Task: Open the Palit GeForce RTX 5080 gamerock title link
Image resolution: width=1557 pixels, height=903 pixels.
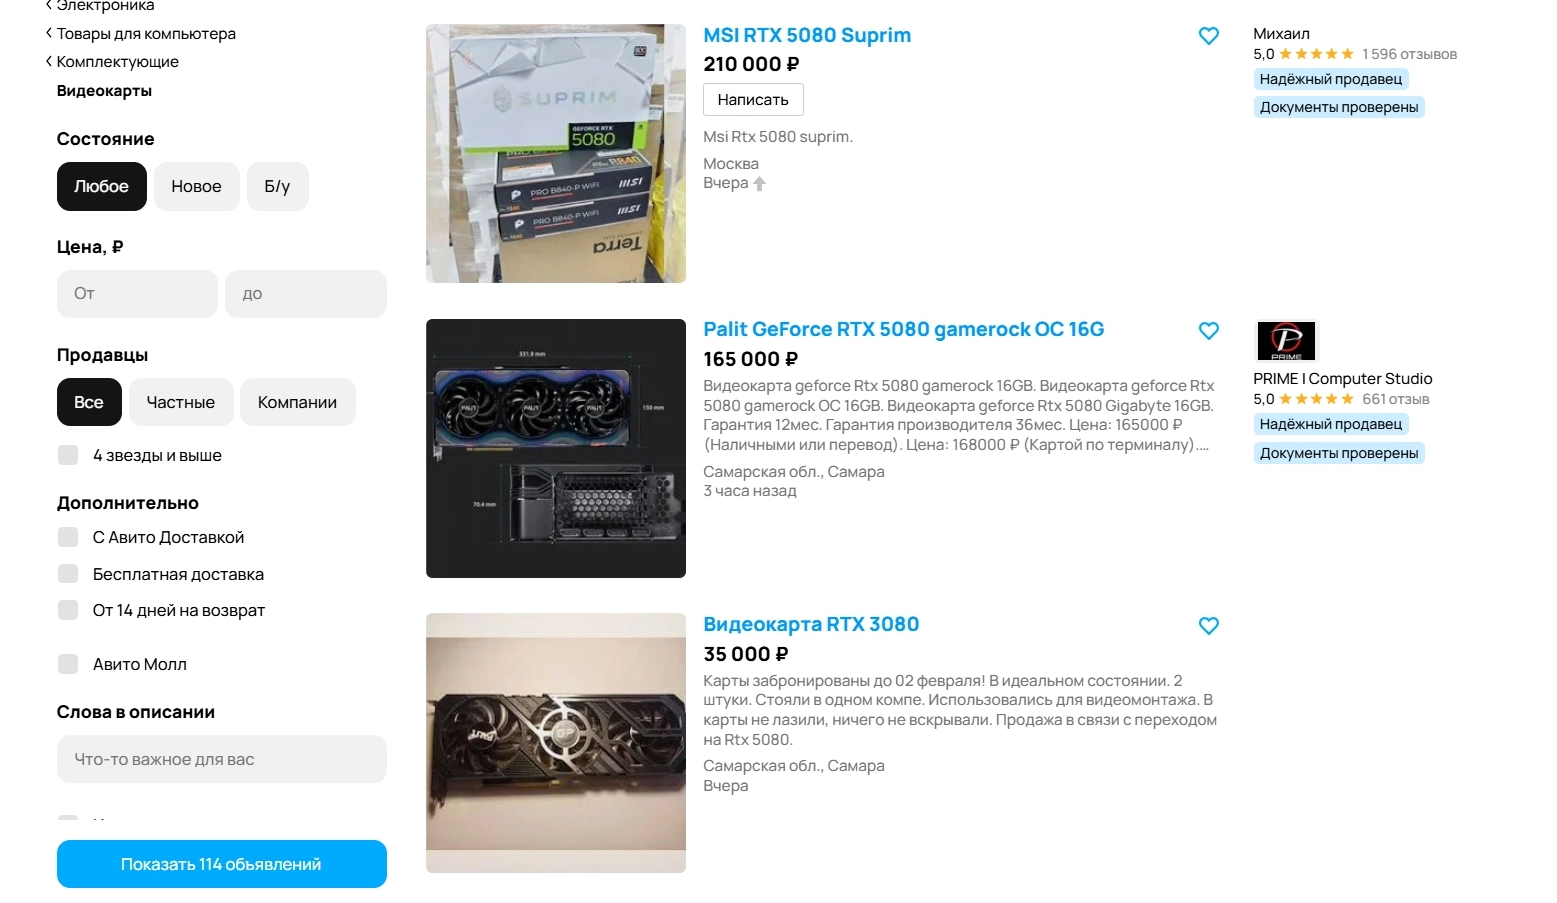Action: tap(903, 329)
